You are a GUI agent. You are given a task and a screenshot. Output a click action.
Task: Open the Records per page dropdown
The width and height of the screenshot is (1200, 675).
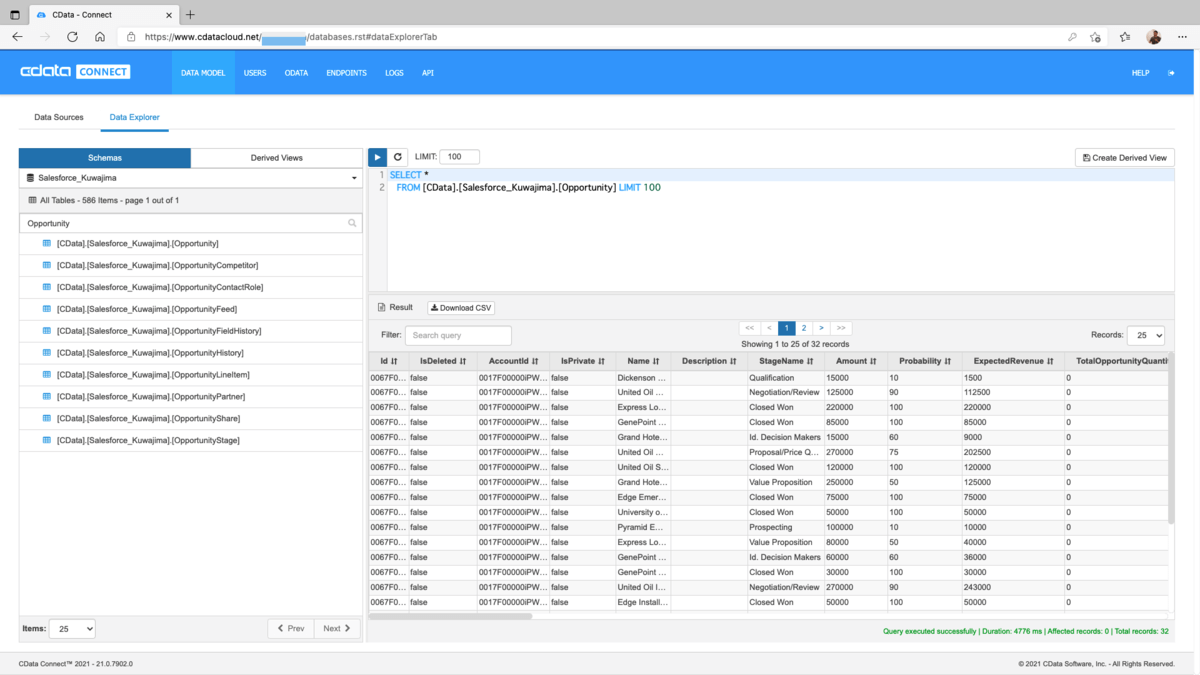pos(1145,336)
